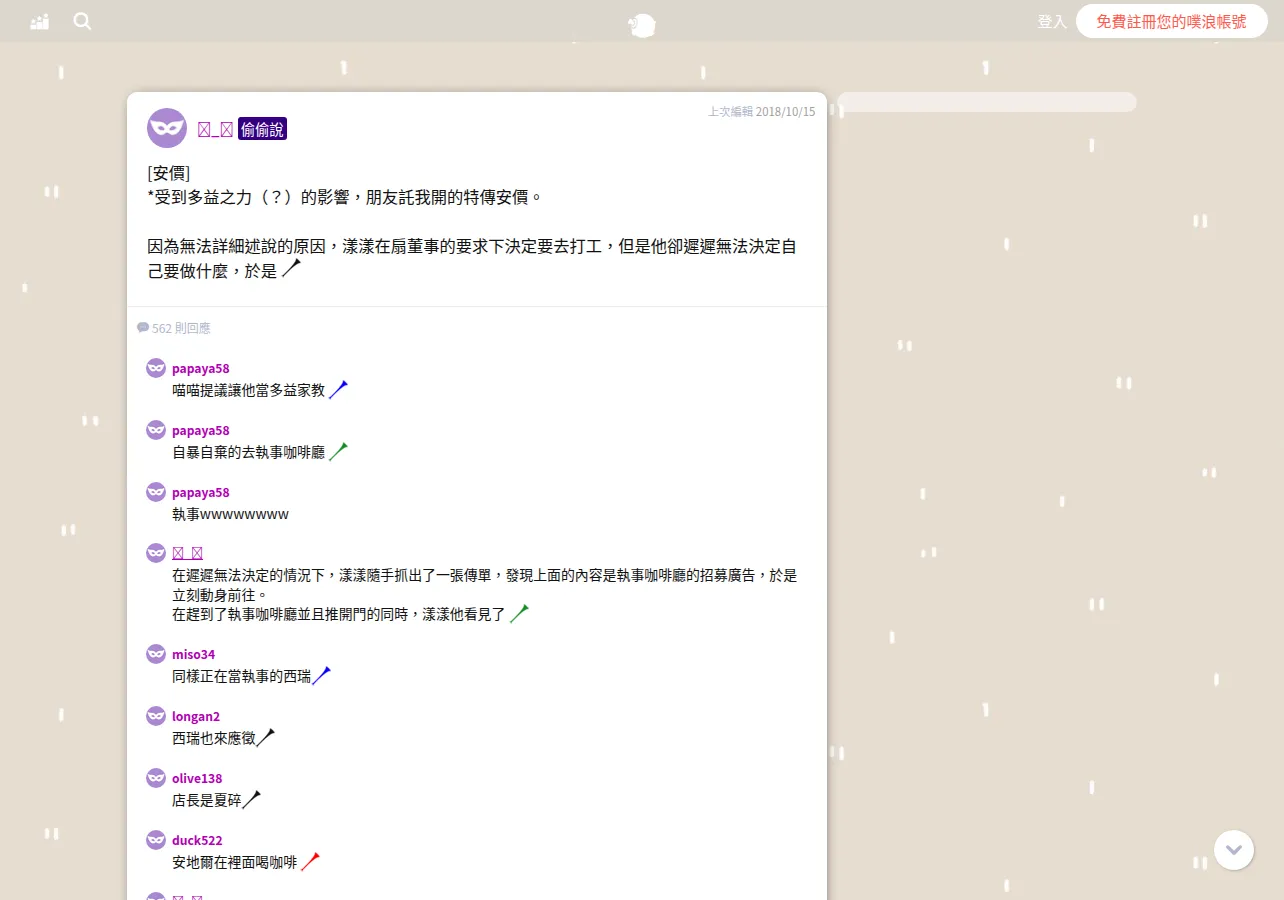Click avatar of papaya58 on 自暴自棄 reply
The image size is (1284, 900).
156,430
